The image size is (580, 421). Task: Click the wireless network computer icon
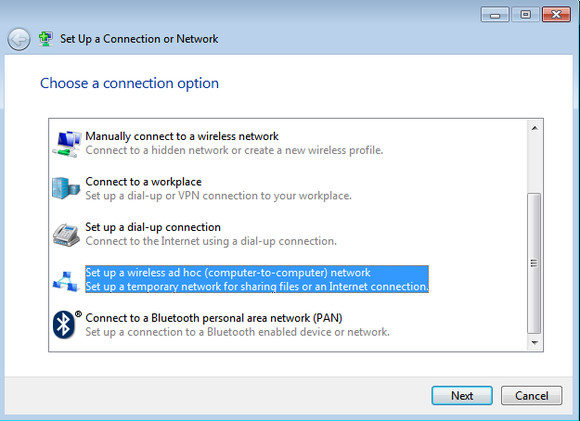click(67, 144)
